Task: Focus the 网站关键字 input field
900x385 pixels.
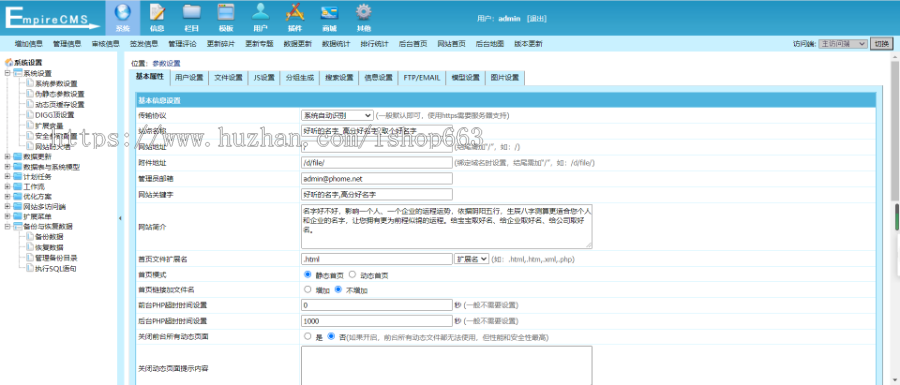Action: tap(377, 195)
